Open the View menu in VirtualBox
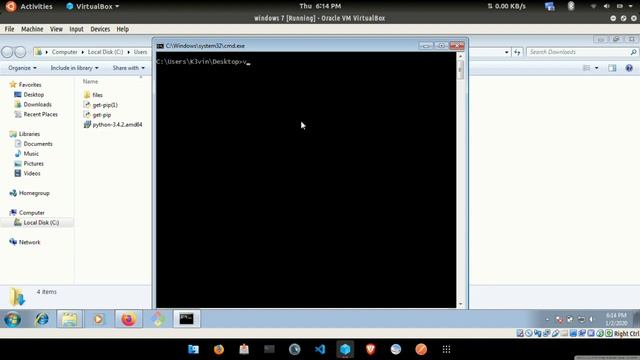This screenshot has height=360, width=640. click(56, 29)
